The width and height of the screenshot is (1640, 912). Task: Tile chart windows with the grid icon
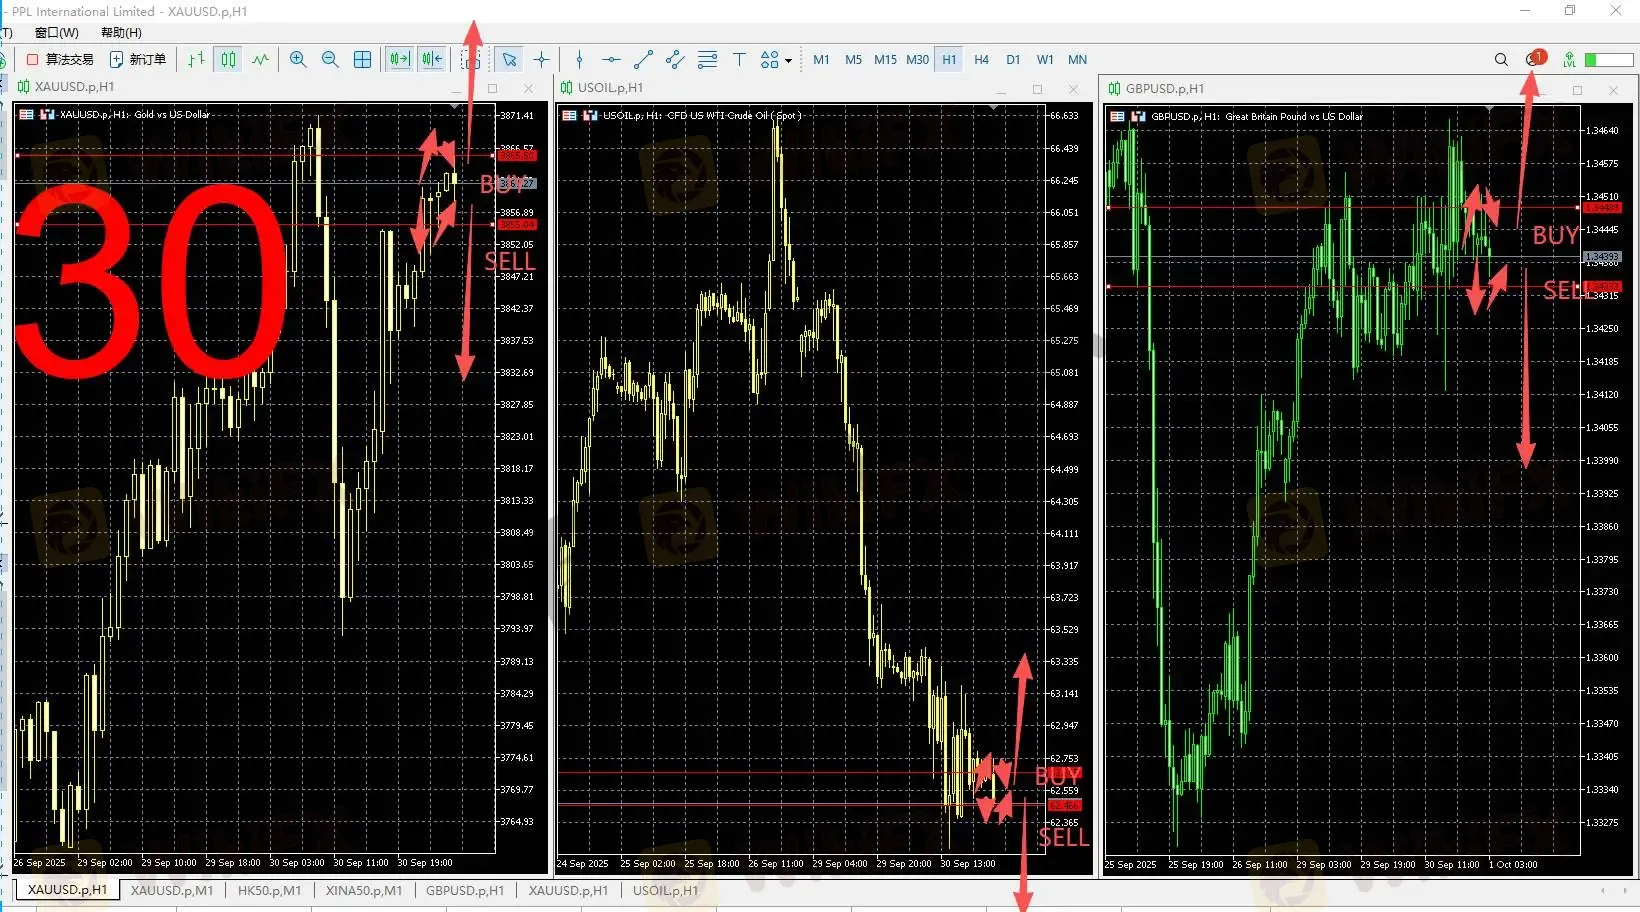point(362,60)
